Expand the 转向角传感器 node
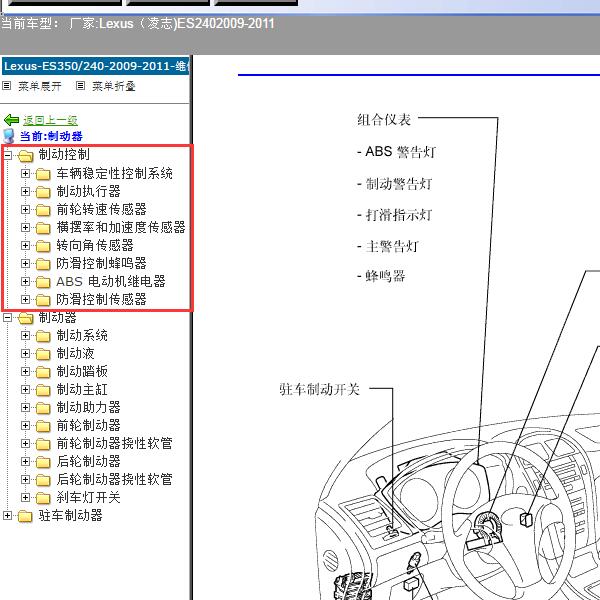 pos(25,245)
